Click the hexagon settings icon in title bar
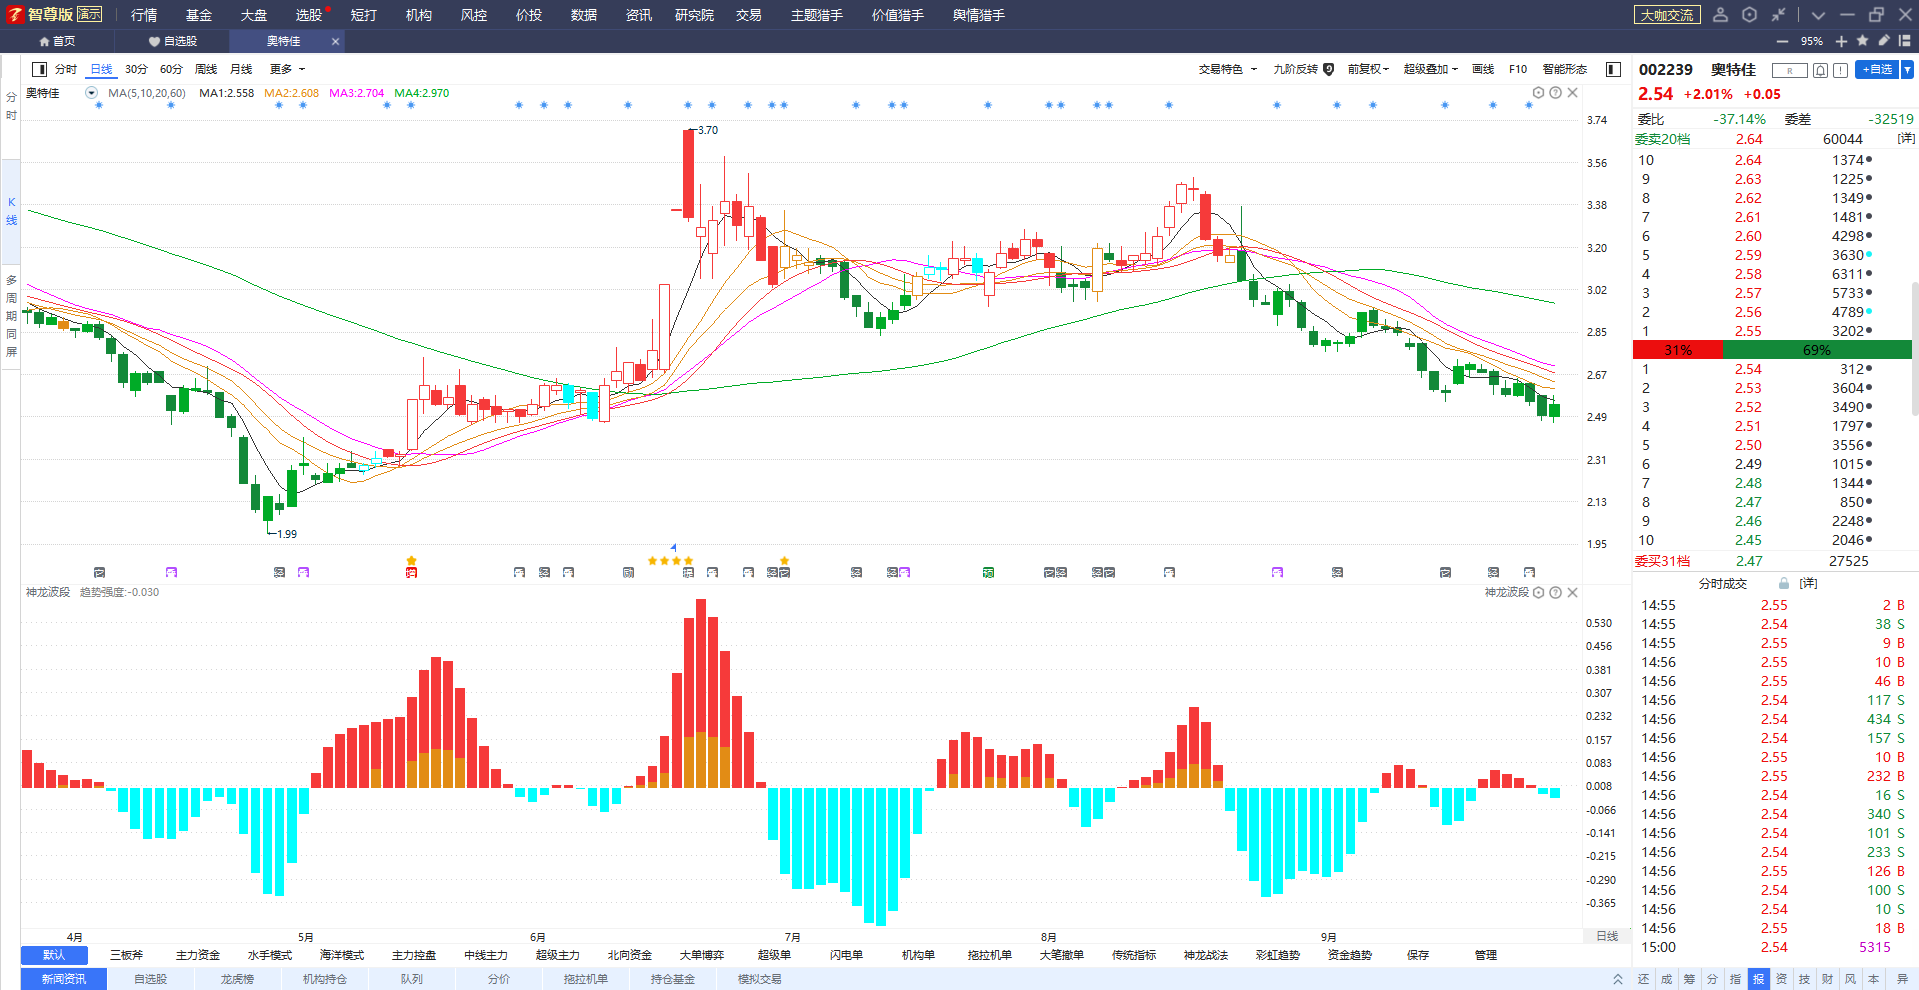Viewport: 1919px width, 990px height. click(x=1749, y=15)
